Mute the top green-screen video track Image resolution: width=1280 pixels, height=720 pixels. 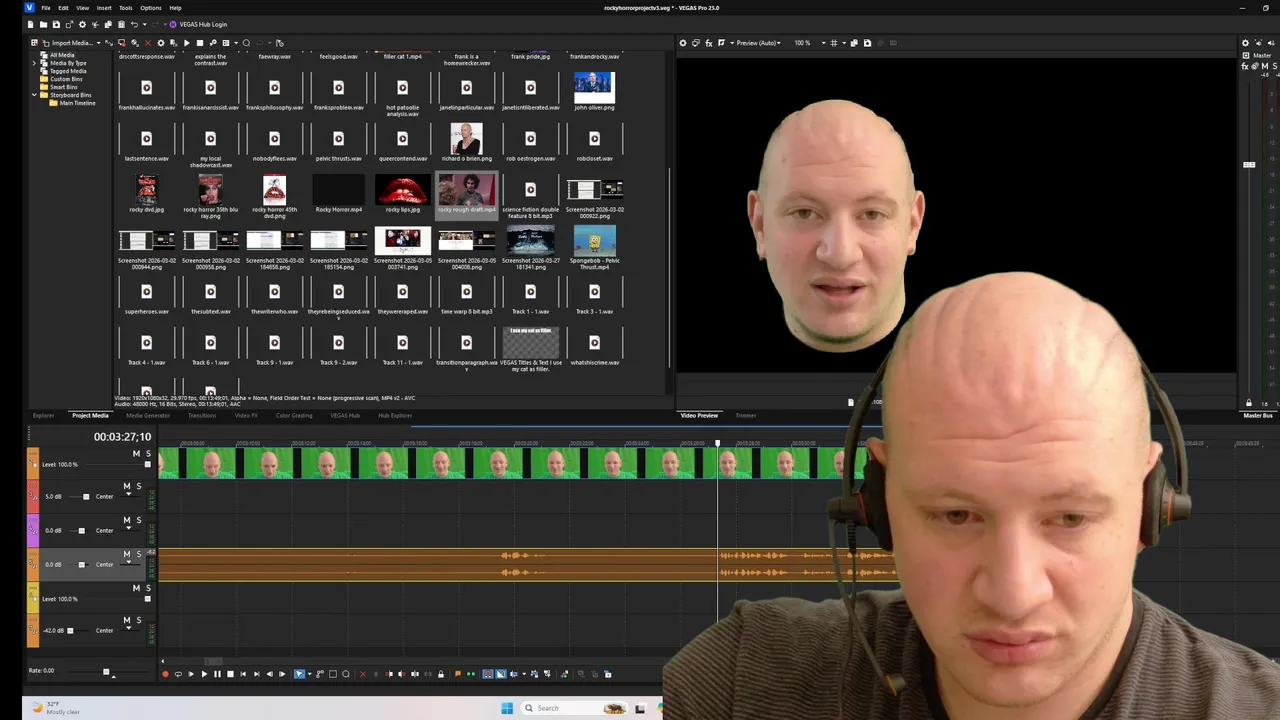coord(136,454)
